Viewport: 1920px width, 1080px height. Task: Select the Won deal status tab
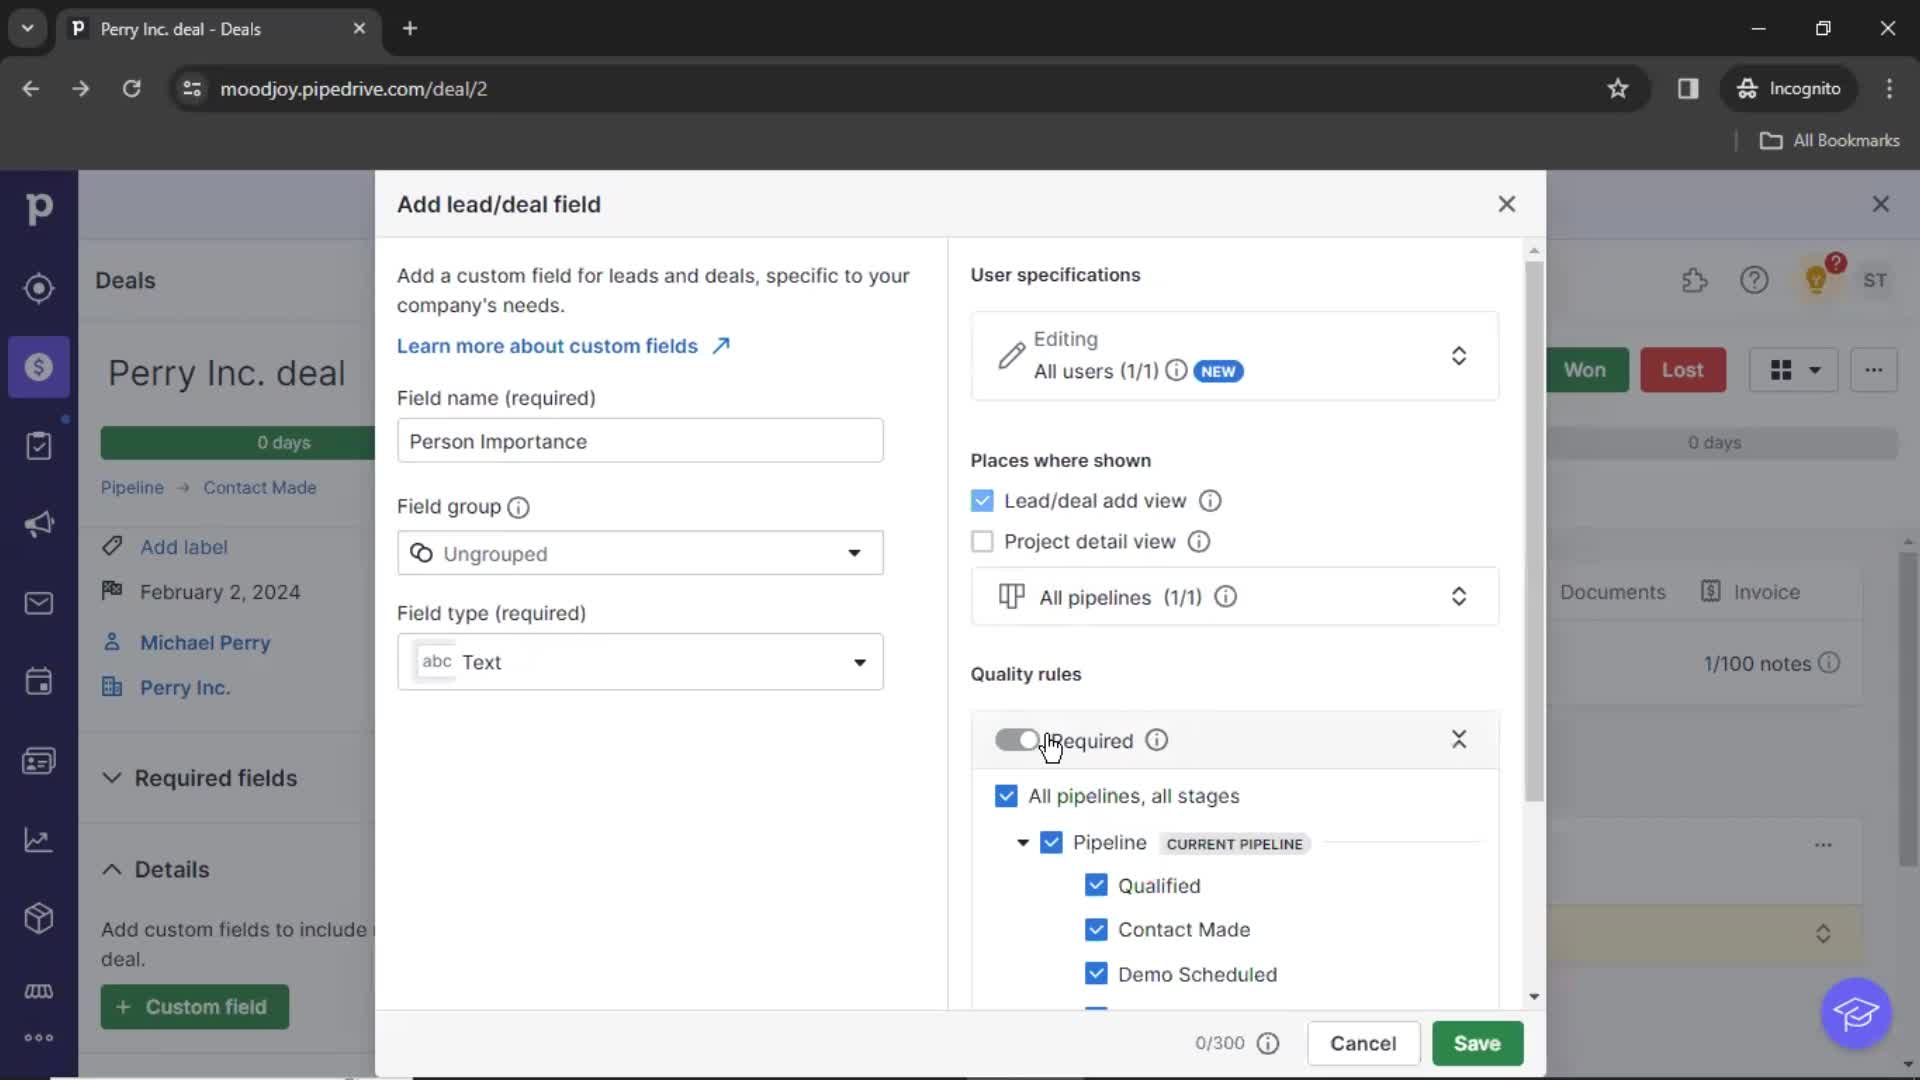point(1584,369)
